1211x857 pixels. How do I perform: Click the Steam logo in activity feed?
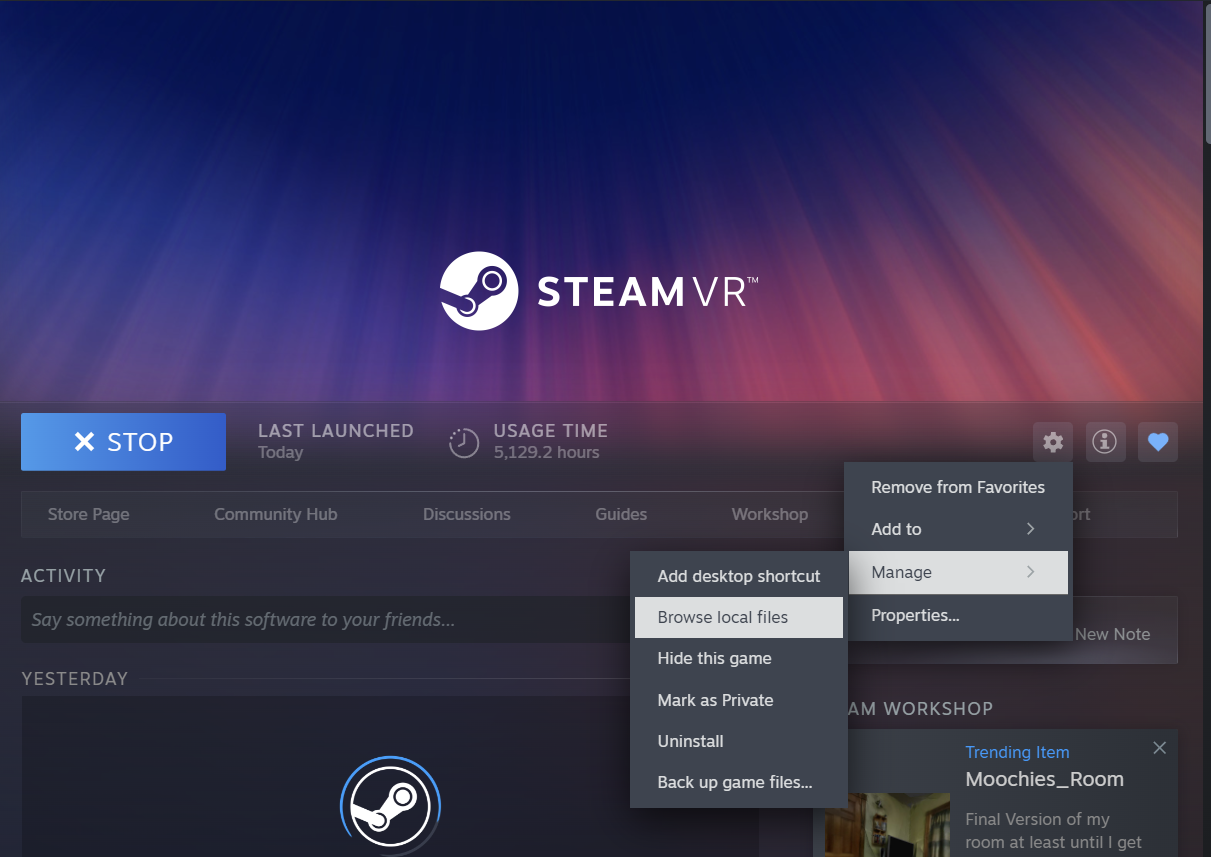[x=390, y=806]
